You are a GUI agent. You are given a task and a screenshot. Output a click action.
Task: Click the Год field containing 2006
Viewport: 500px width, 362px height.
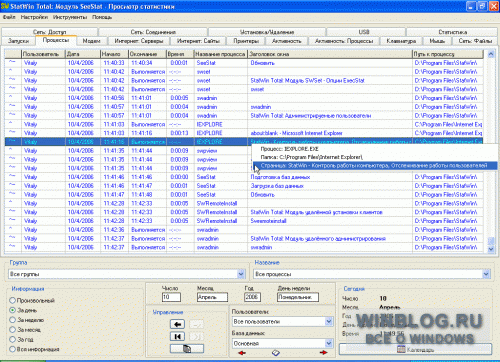point(252,297)
